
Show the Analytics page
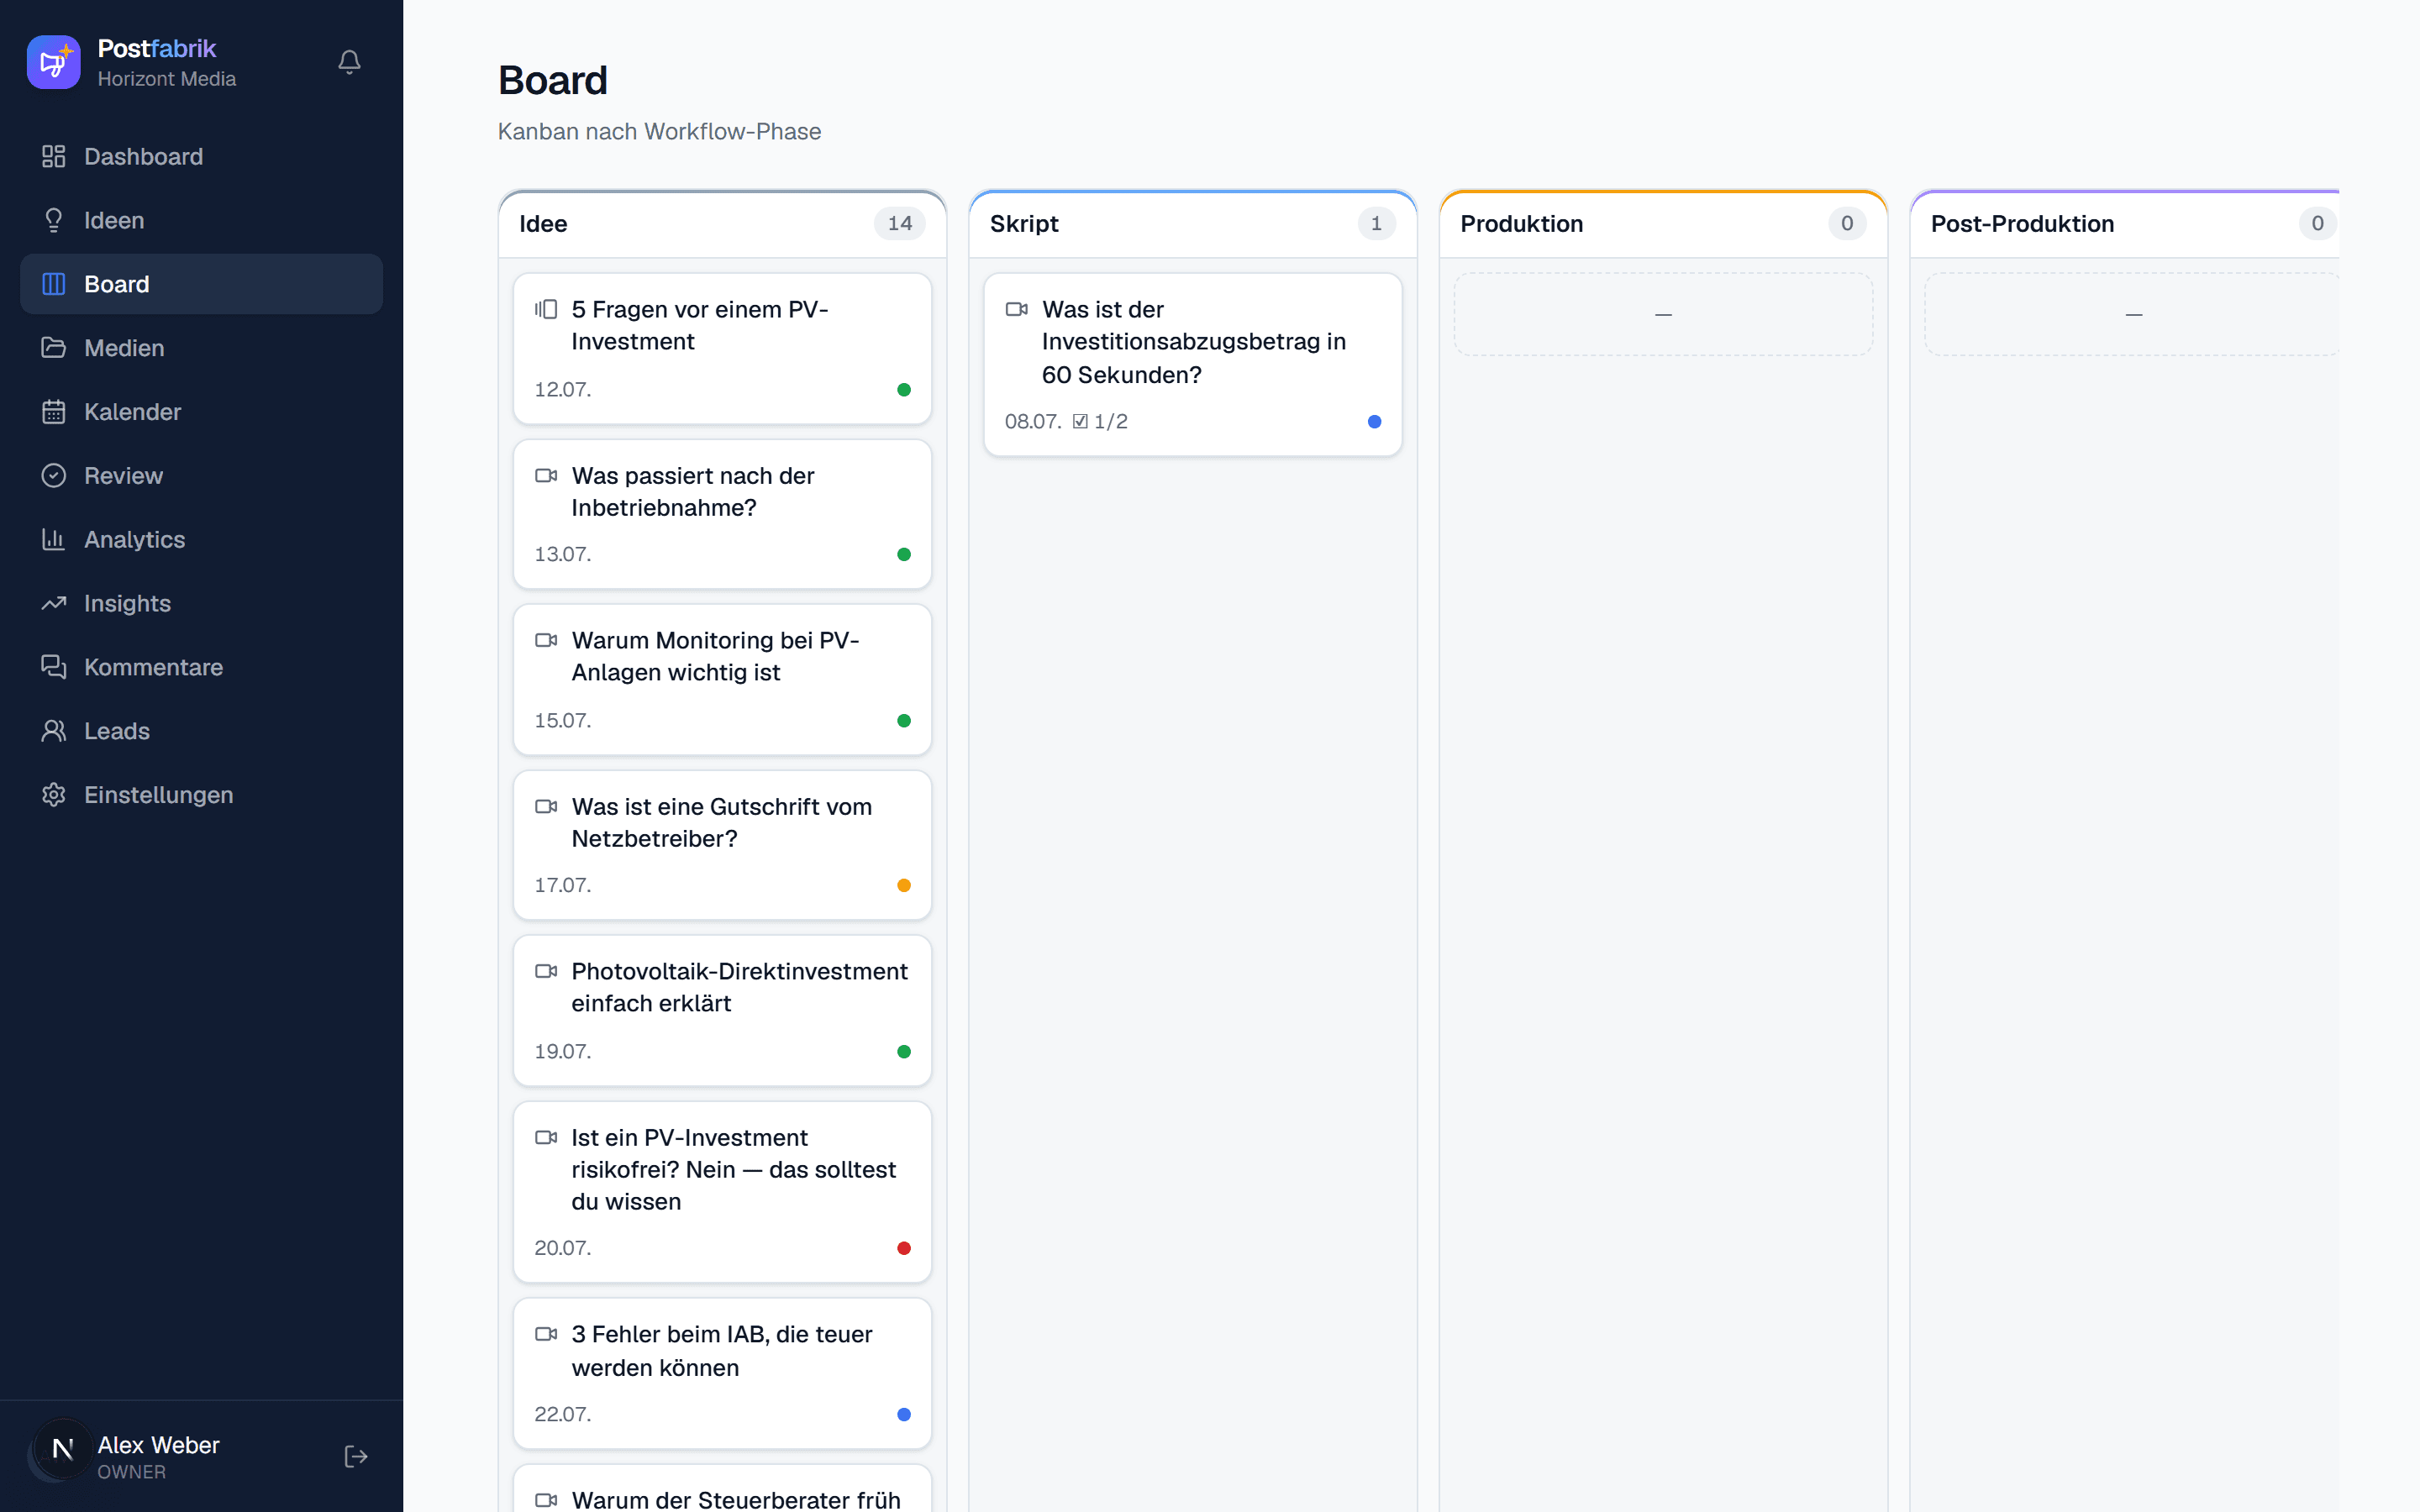pyautogui.click(x=201, y=539)
